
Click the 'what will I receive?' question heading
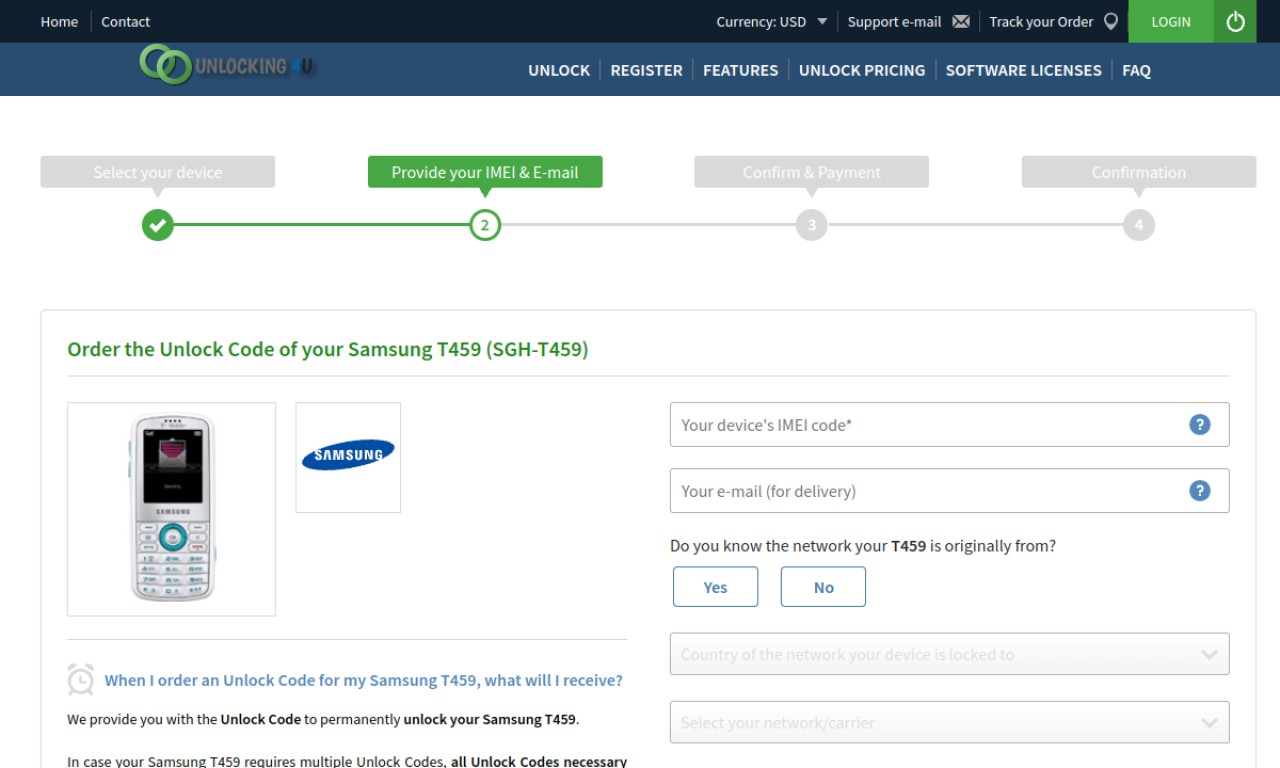click(x=363, y=680)
